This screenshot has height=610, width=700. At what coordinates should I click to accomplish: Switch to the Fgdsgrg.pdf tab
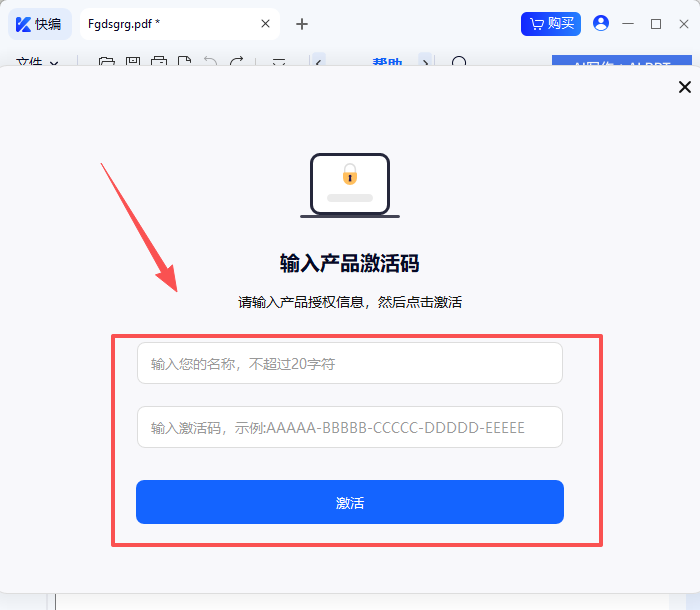coord(179,24)
